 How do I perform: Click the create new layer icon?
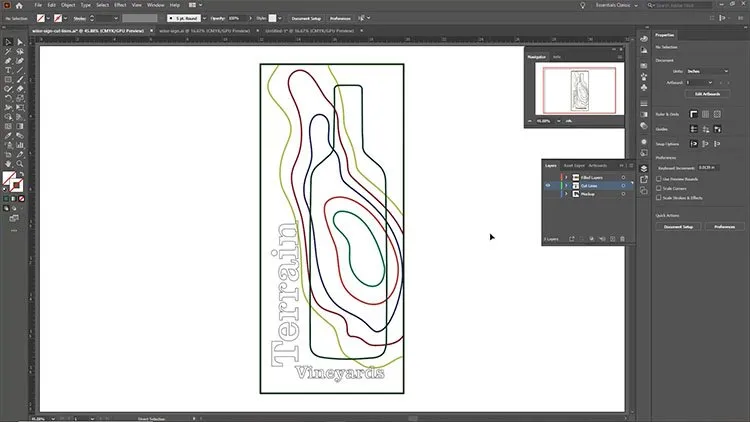pos(612,239)
